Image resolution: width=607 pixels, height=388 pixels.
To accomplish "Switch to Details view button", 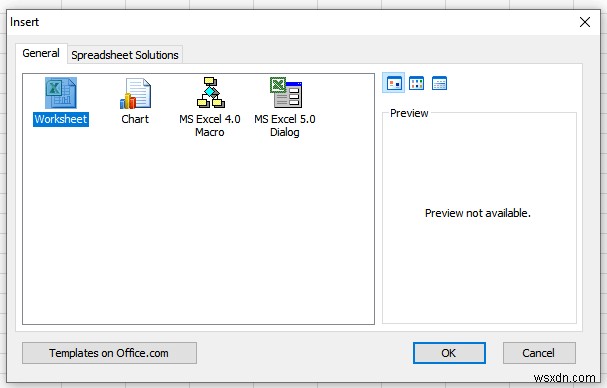I will coord(439,83).
